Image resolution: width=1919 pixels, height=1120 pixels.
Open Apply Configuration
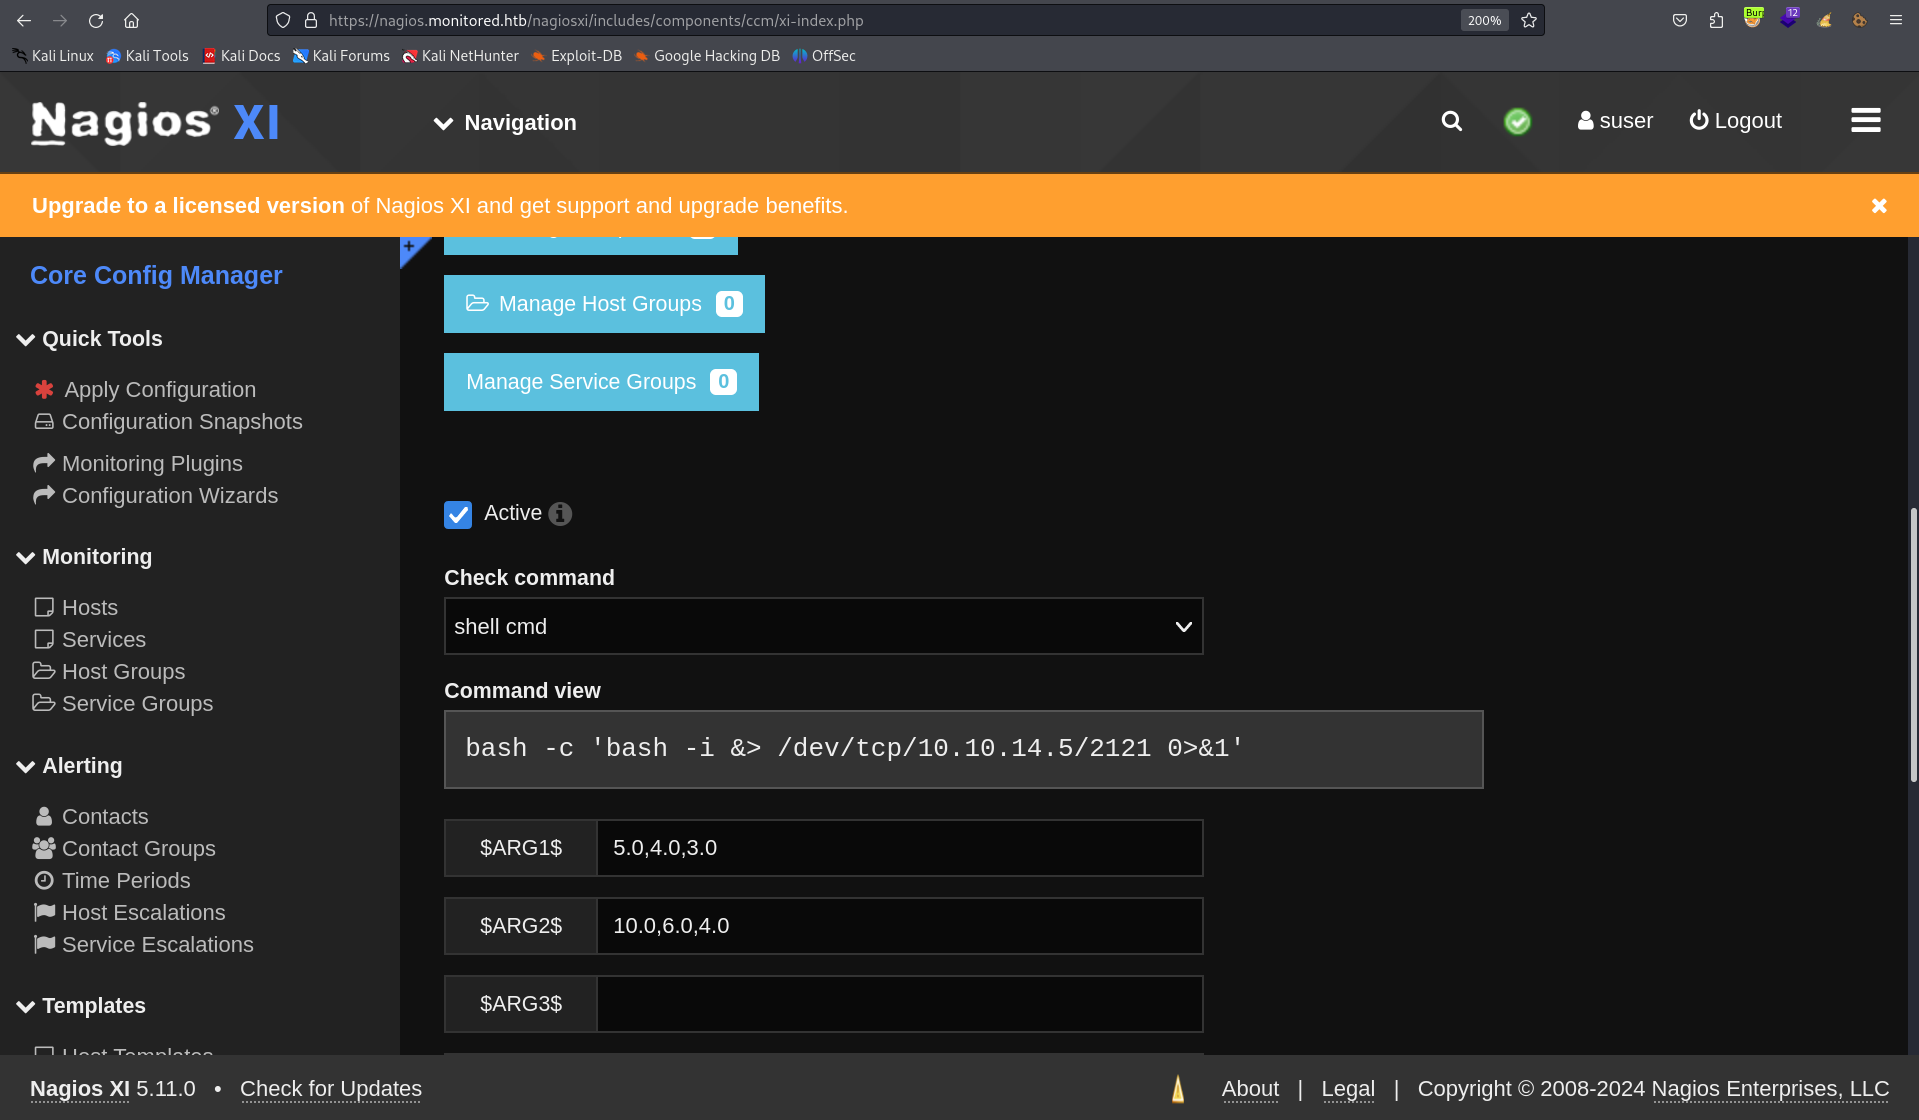145,390
